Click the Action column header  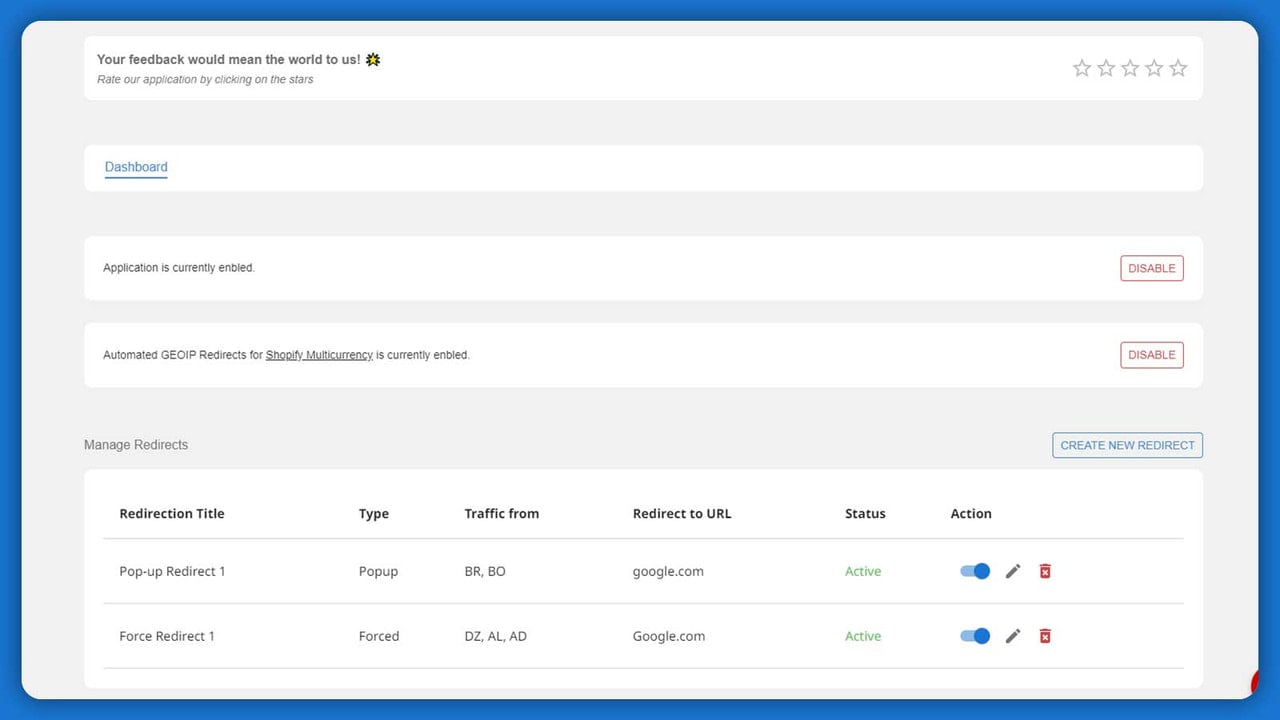pyautogui.click(x=971, y=514)
